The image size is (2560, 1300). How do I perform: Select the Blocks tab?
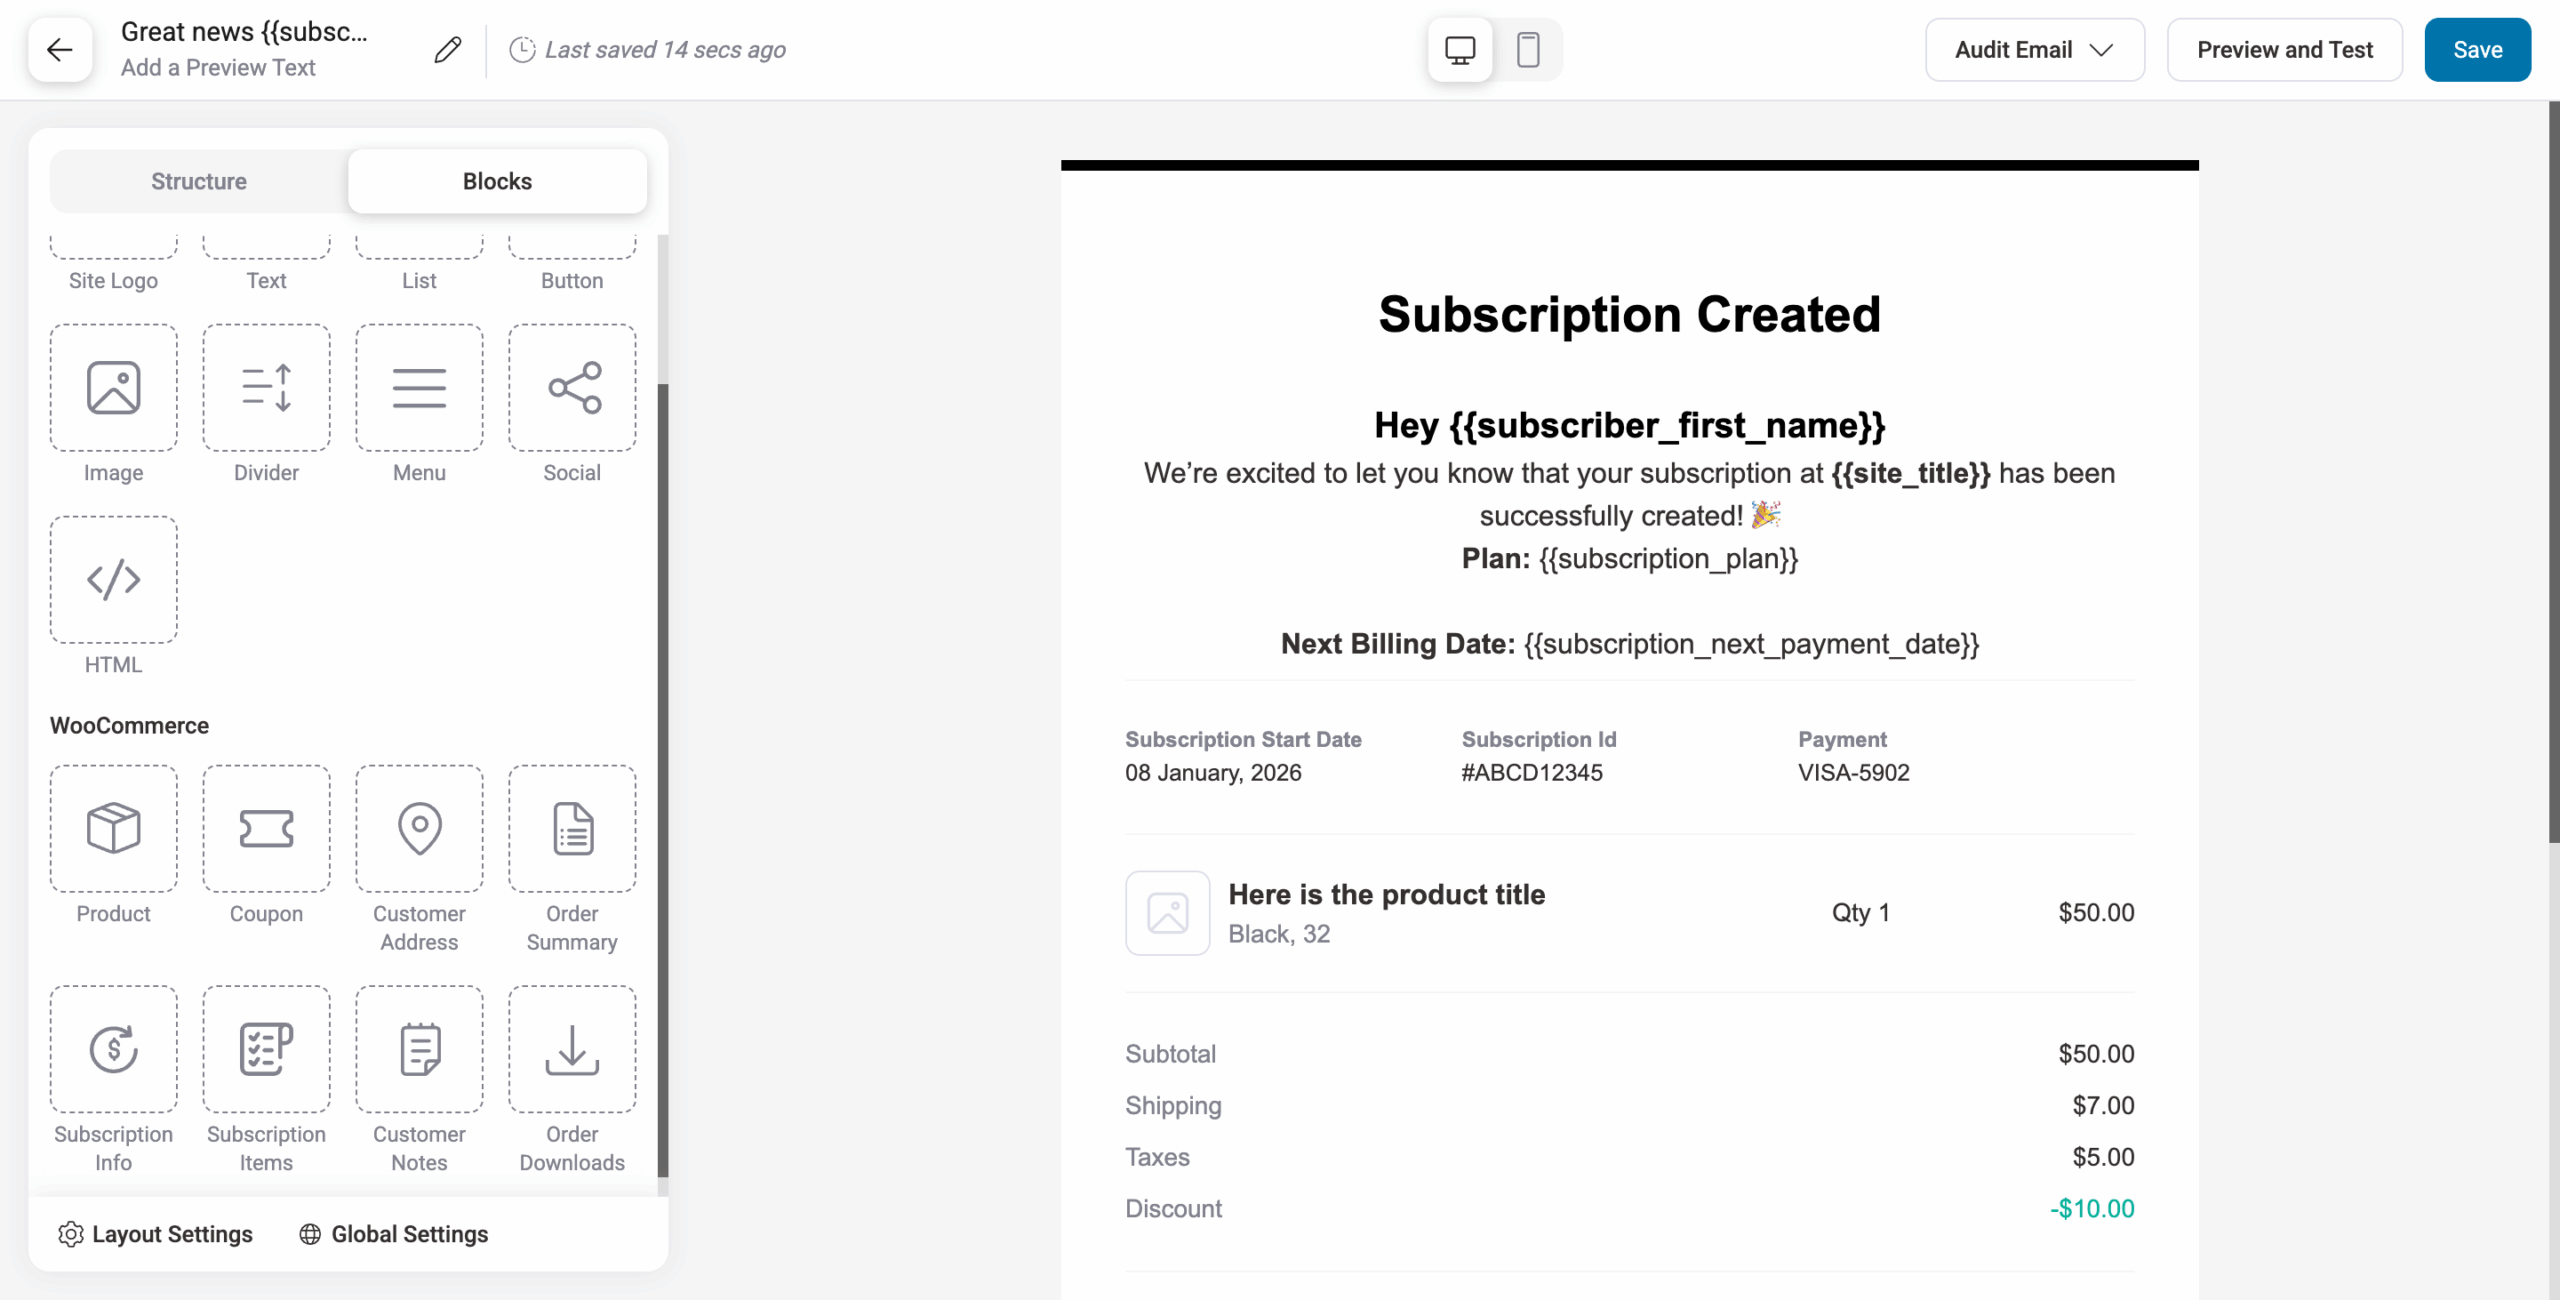tap(497, 181)
